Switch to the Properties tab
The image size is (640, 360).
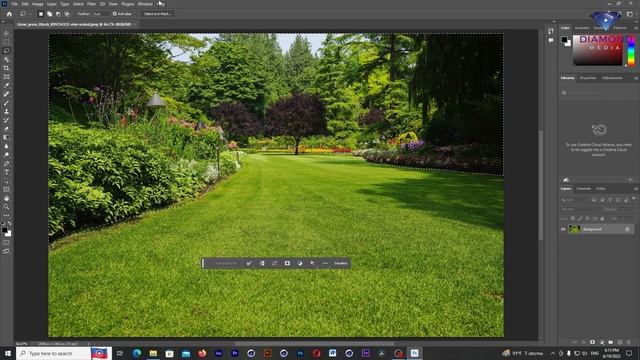(588, 78)
